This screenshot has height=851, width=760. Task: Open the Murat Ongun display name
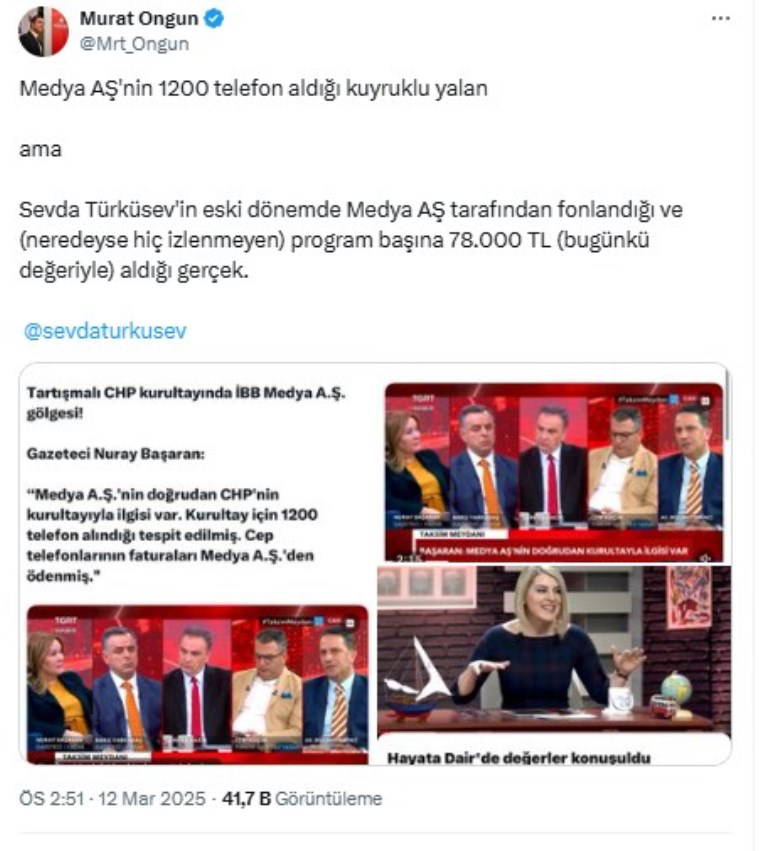tap(139, 18)
